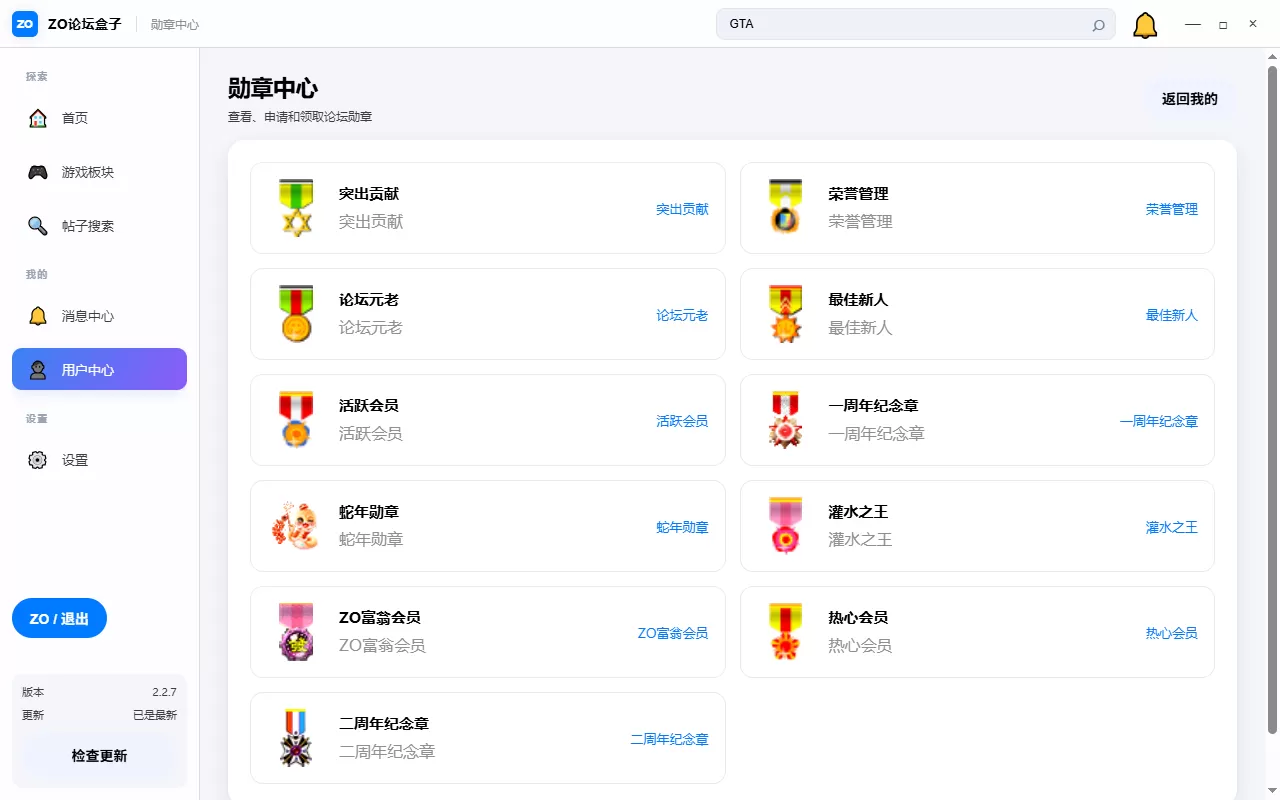Click the 查看、申请和领取论坛勋章 subtitle
Image resolution: width=1280 pixels, height=800 pixels.
coord(300,117)
